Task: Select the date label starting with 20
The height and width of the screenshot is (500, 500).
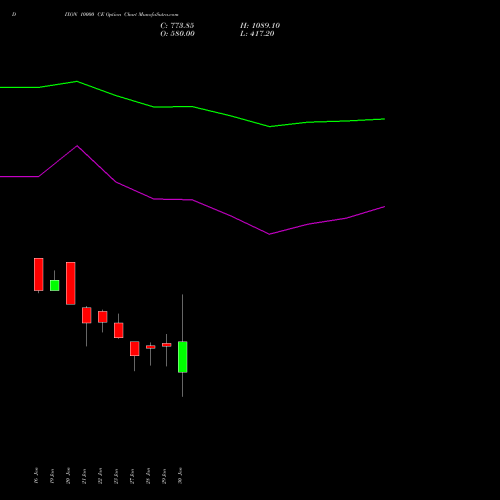Action: 68,476
